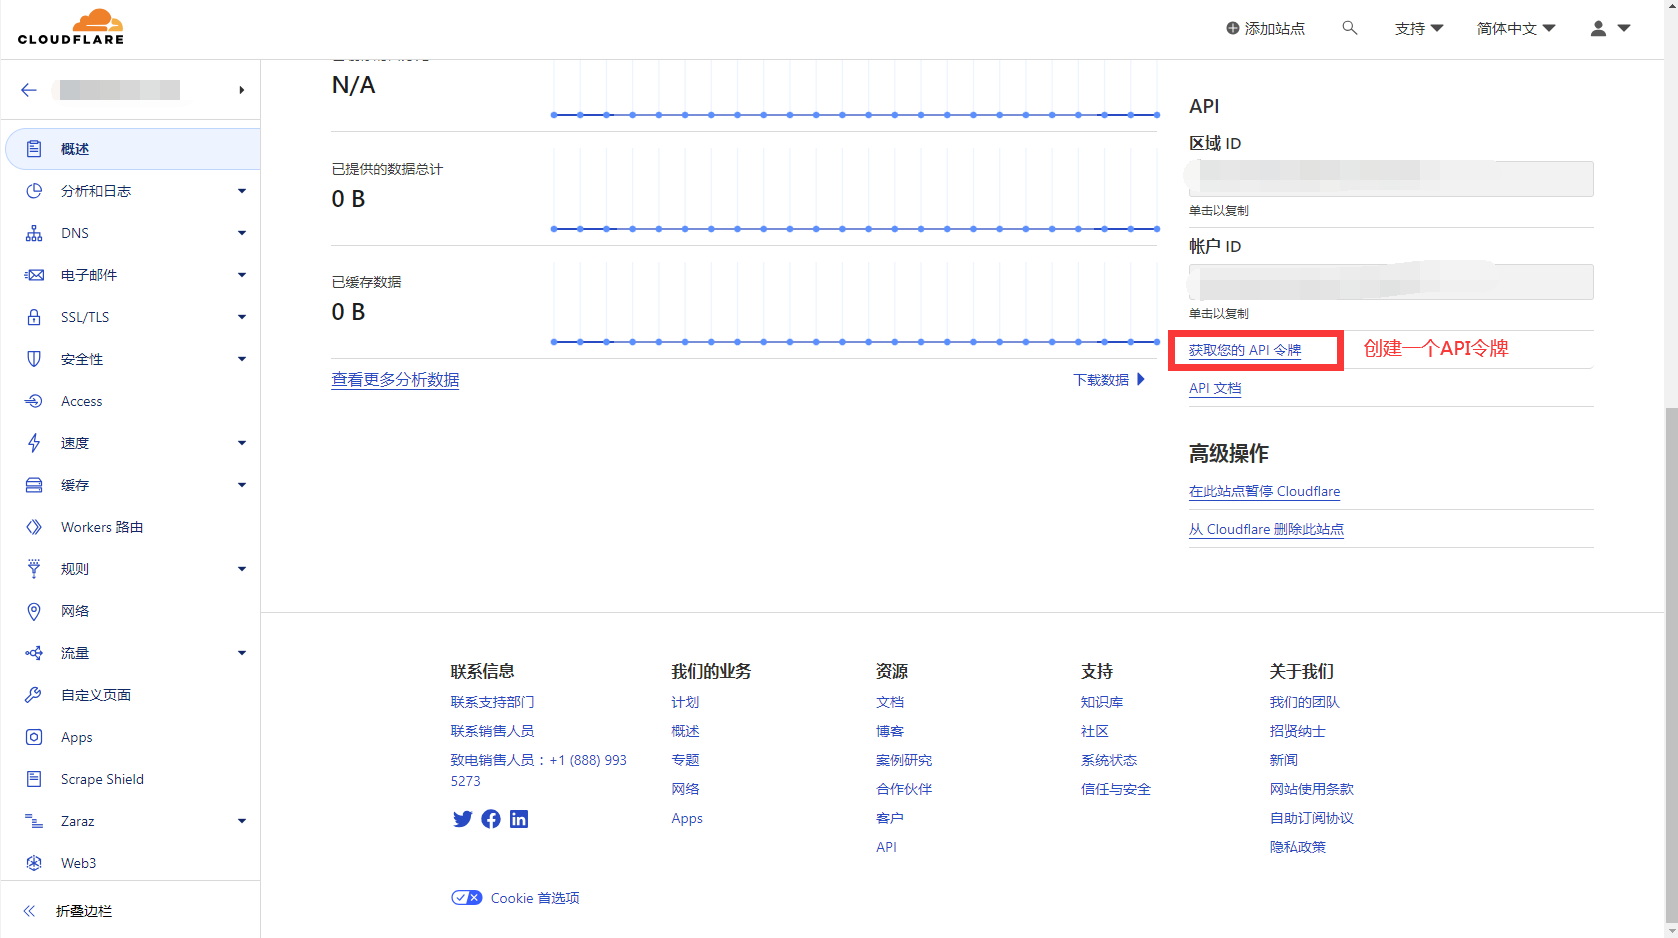The width and height of the screenshot is (1678, 938).
Task: Click the DNS network icon
Action: [34, 233]
